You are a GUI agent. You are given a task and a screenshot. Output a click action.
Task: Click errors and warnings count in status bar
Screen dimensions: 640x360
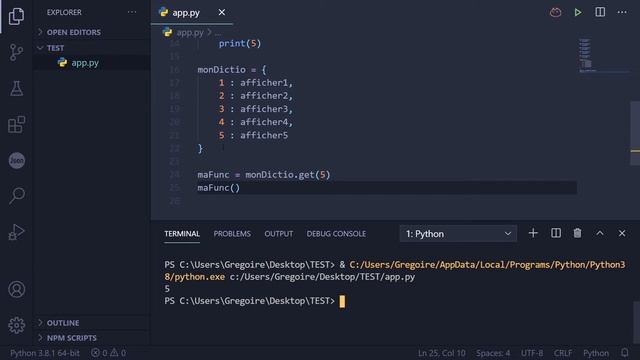click(x=109, y=353)
